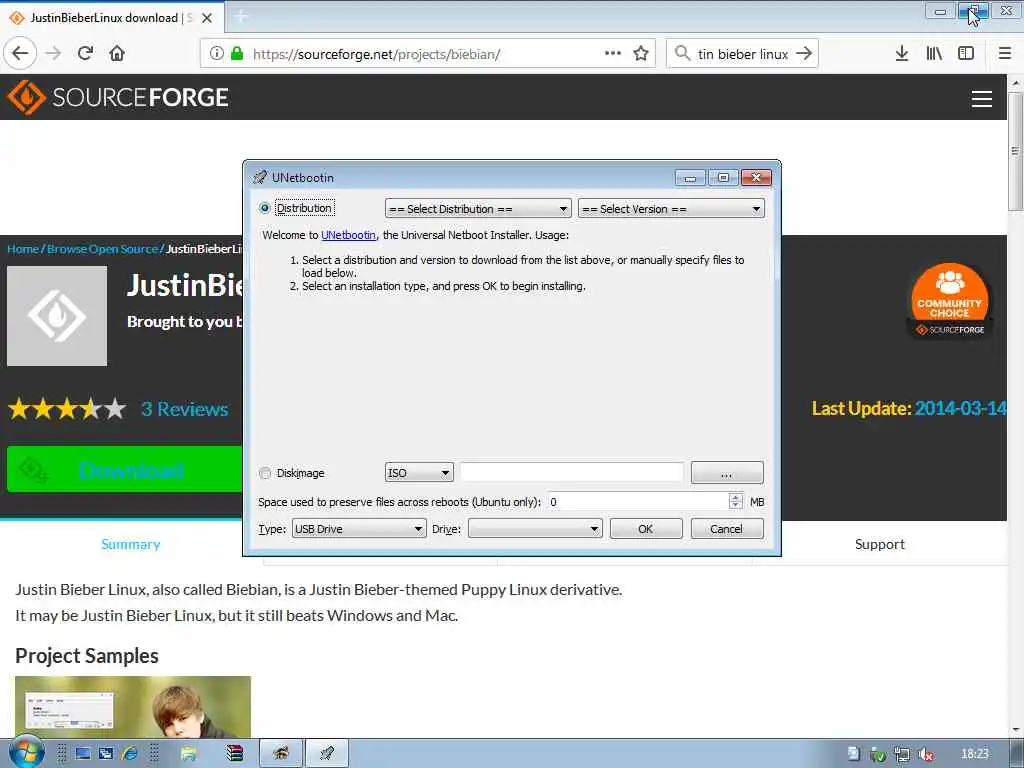Open SourceForge site hamburger menu
Viewport: 1024px width, 768px height.
pyautogui.click(x=982, y=99)
